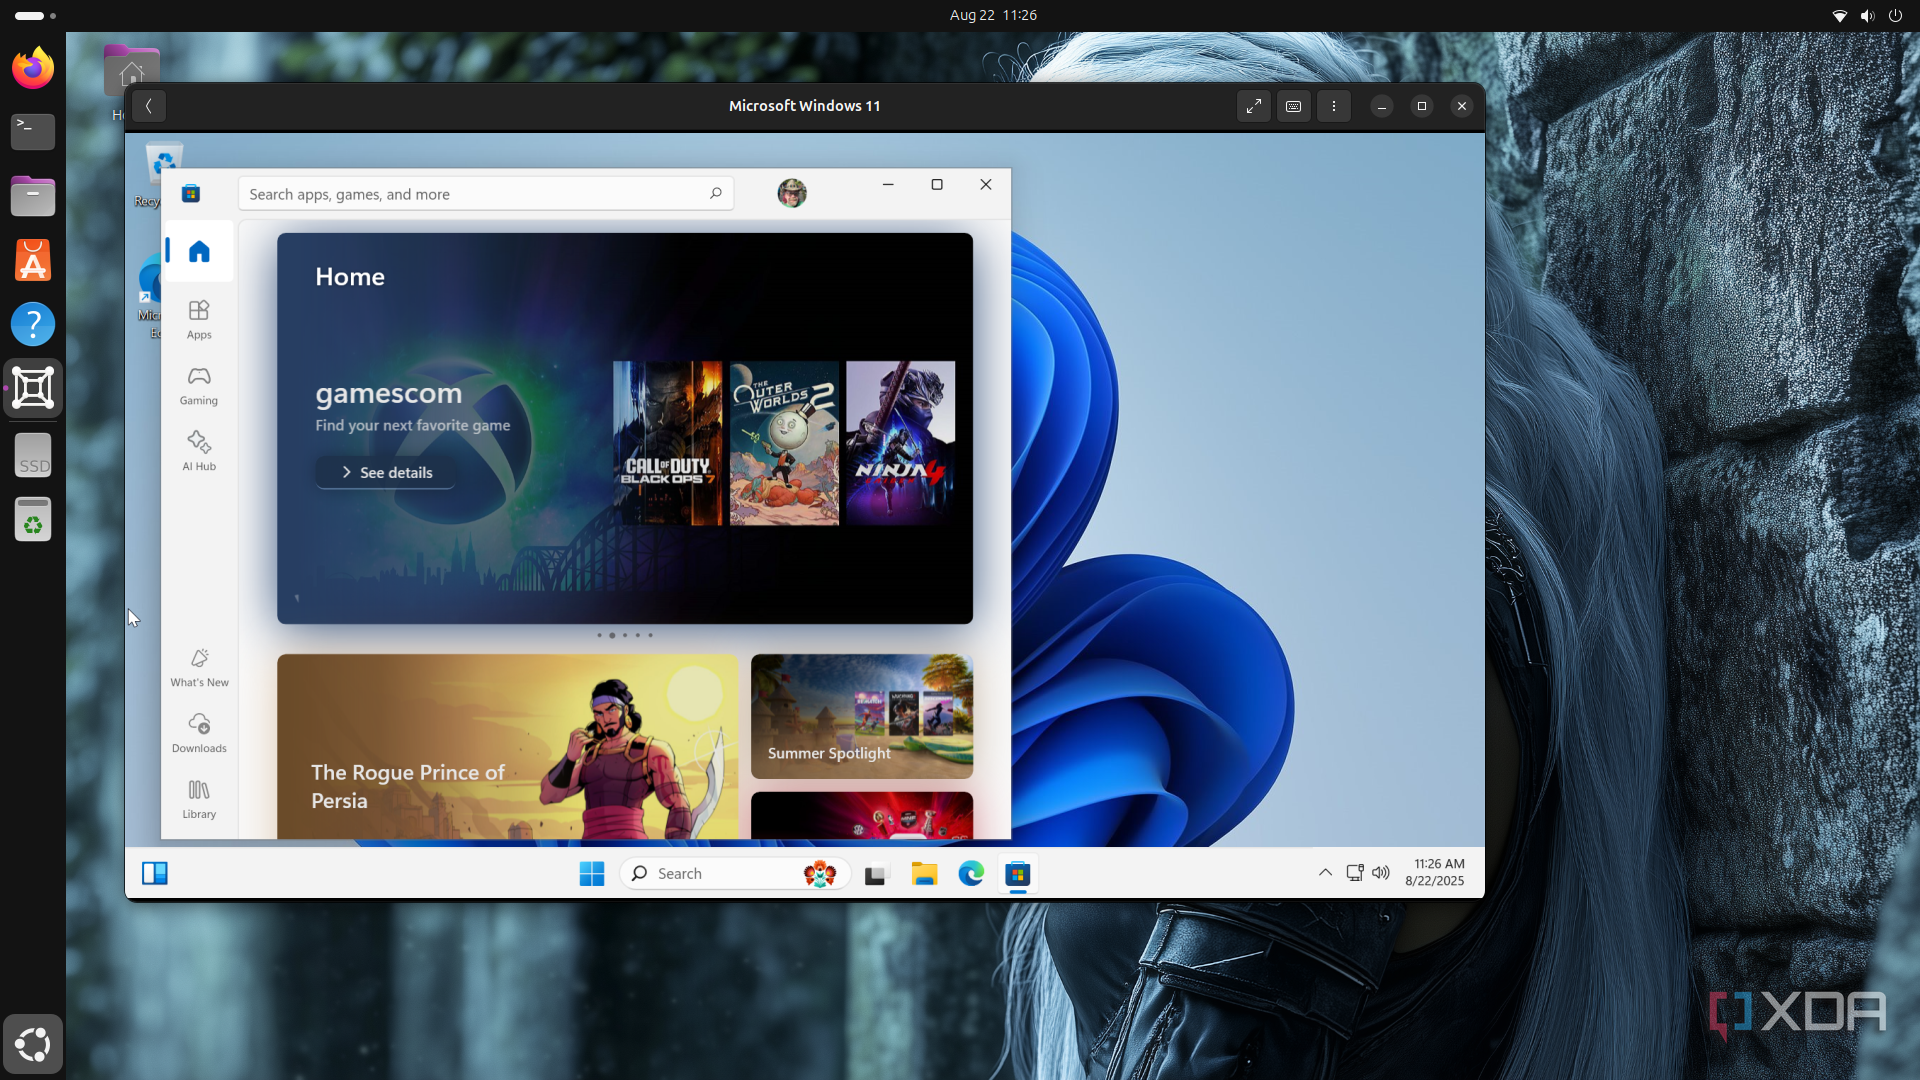Open Windows Start menu button

coord(592,874)
